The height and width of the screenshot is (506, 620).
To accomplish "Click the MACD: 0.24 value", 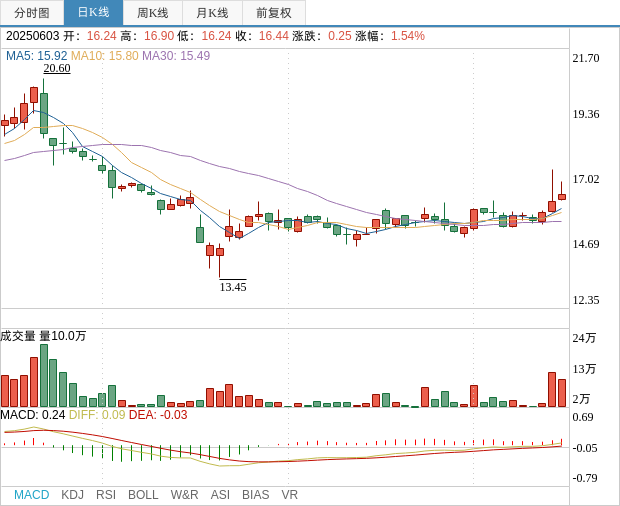I will click(33, 415).
